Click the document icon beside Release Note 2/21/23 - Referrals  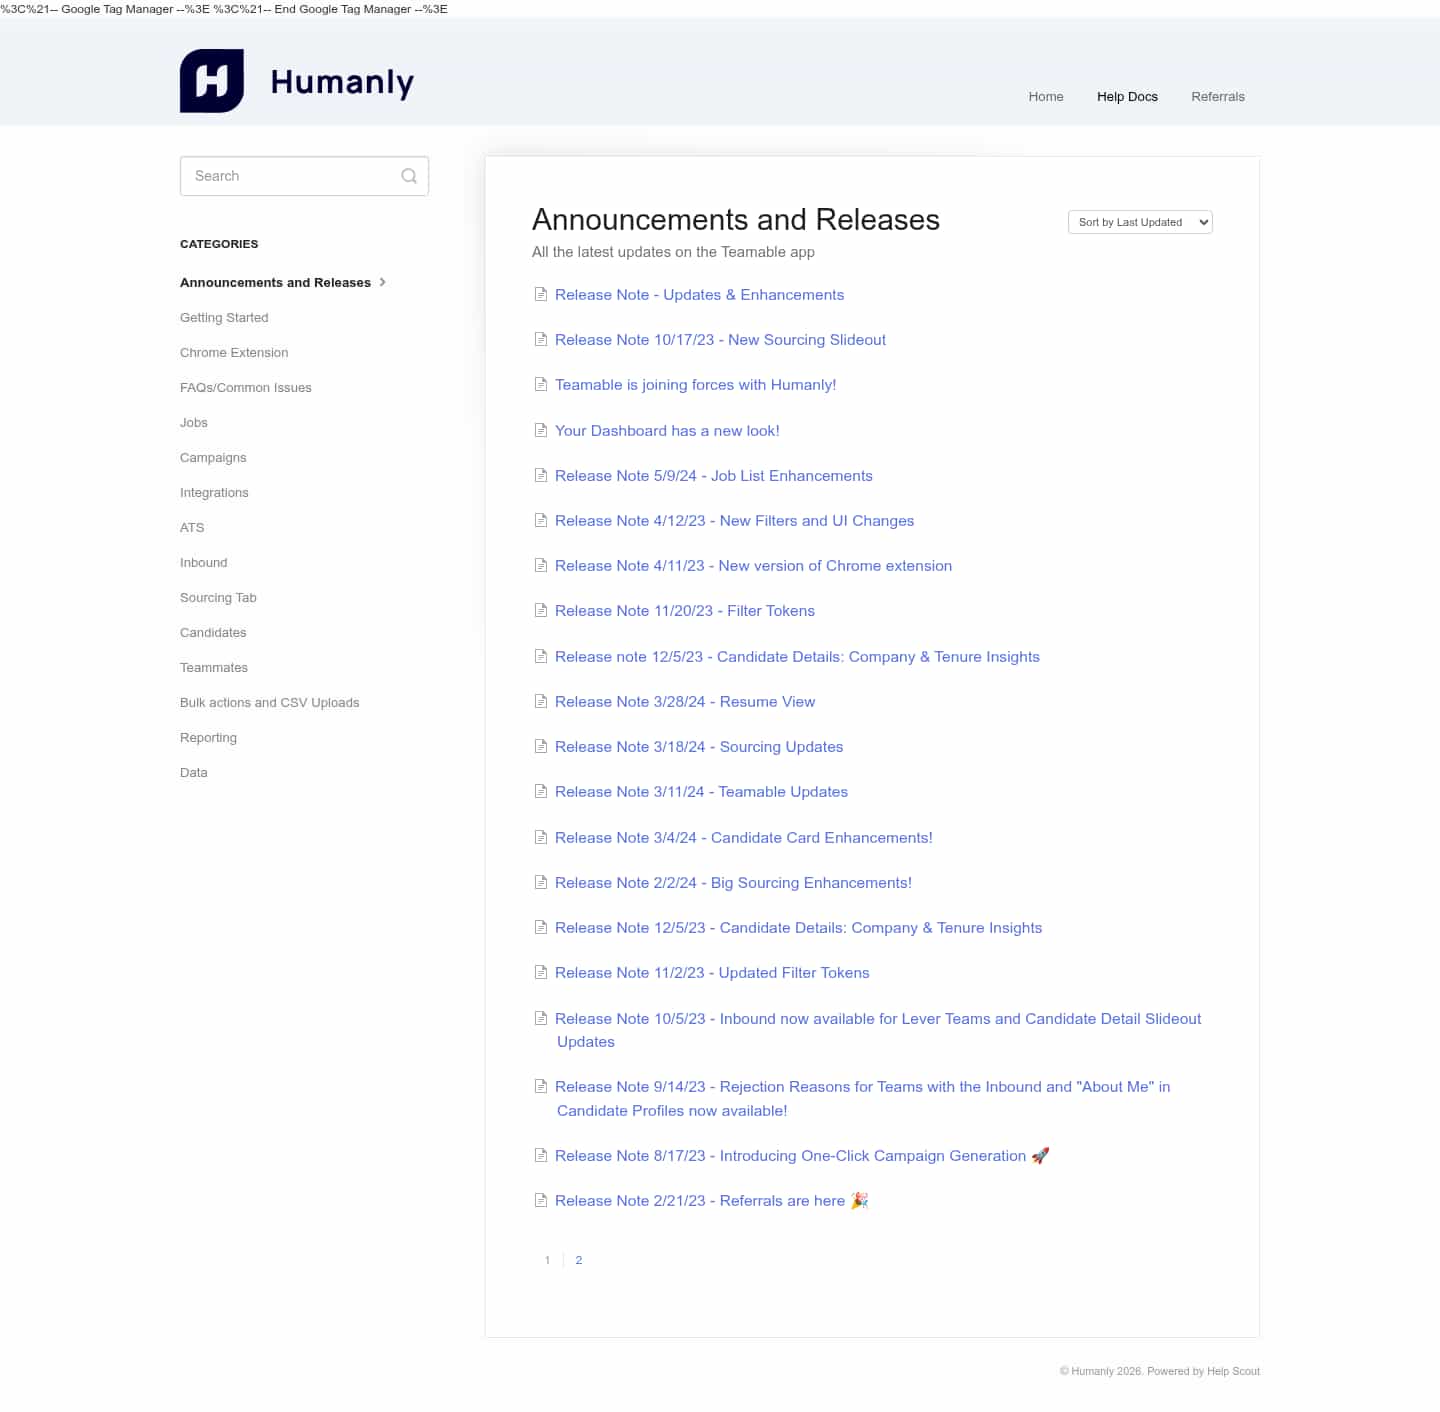541,1200
